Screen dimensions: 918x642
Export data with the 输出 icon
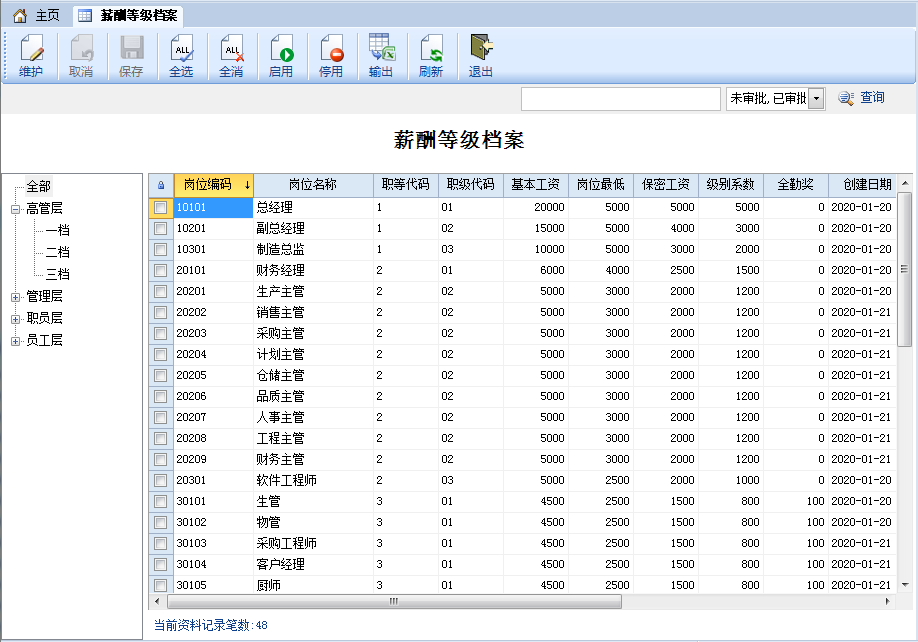[381, 56]
